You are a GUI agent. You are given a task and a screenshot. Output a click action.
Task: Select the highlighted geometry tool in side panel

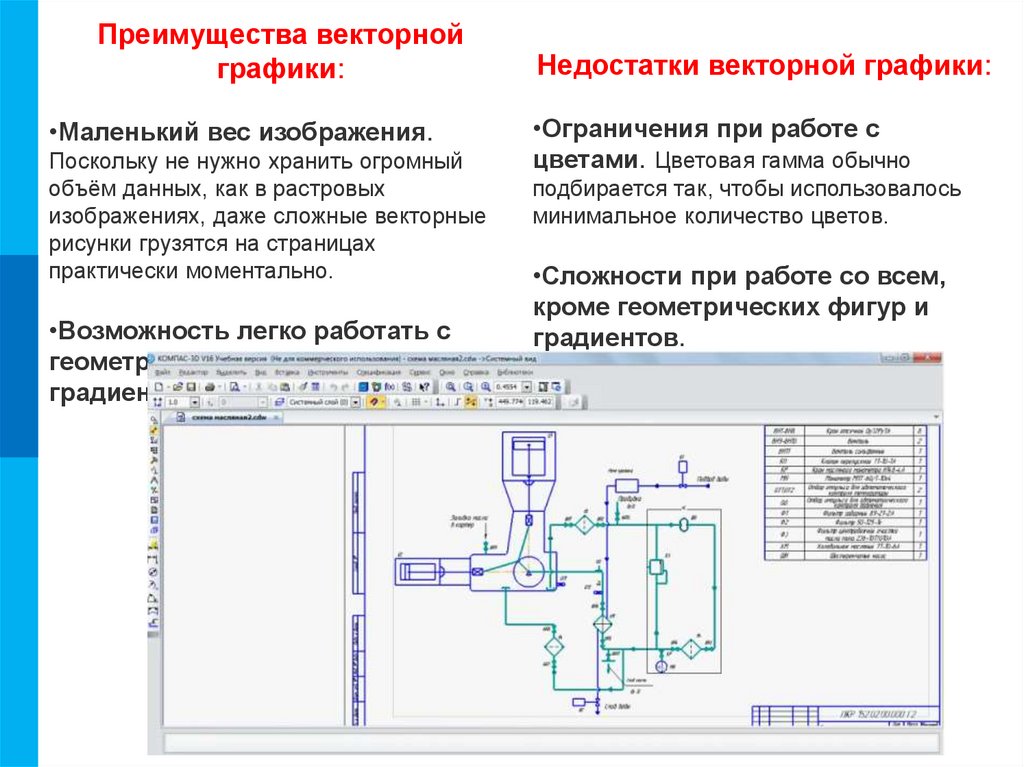tap(154, 430)
